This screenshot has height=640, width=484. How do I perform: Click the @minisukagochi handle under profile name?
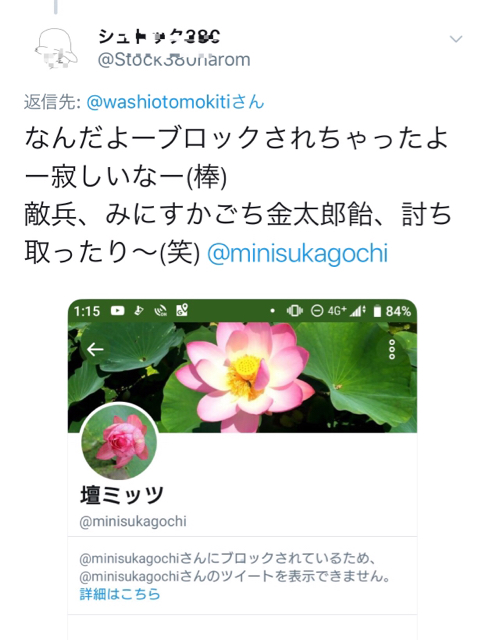click(133, 521)
